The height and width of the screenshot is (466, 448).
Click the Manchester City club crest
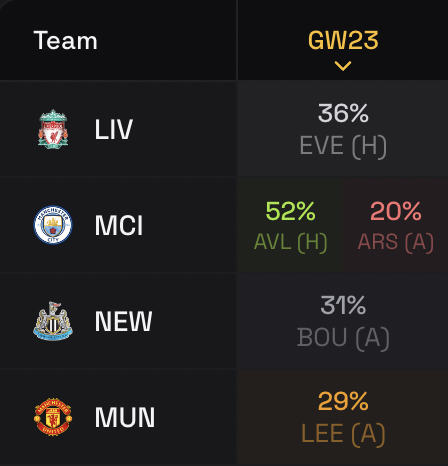pyautogui.click(x=53, y=225)
